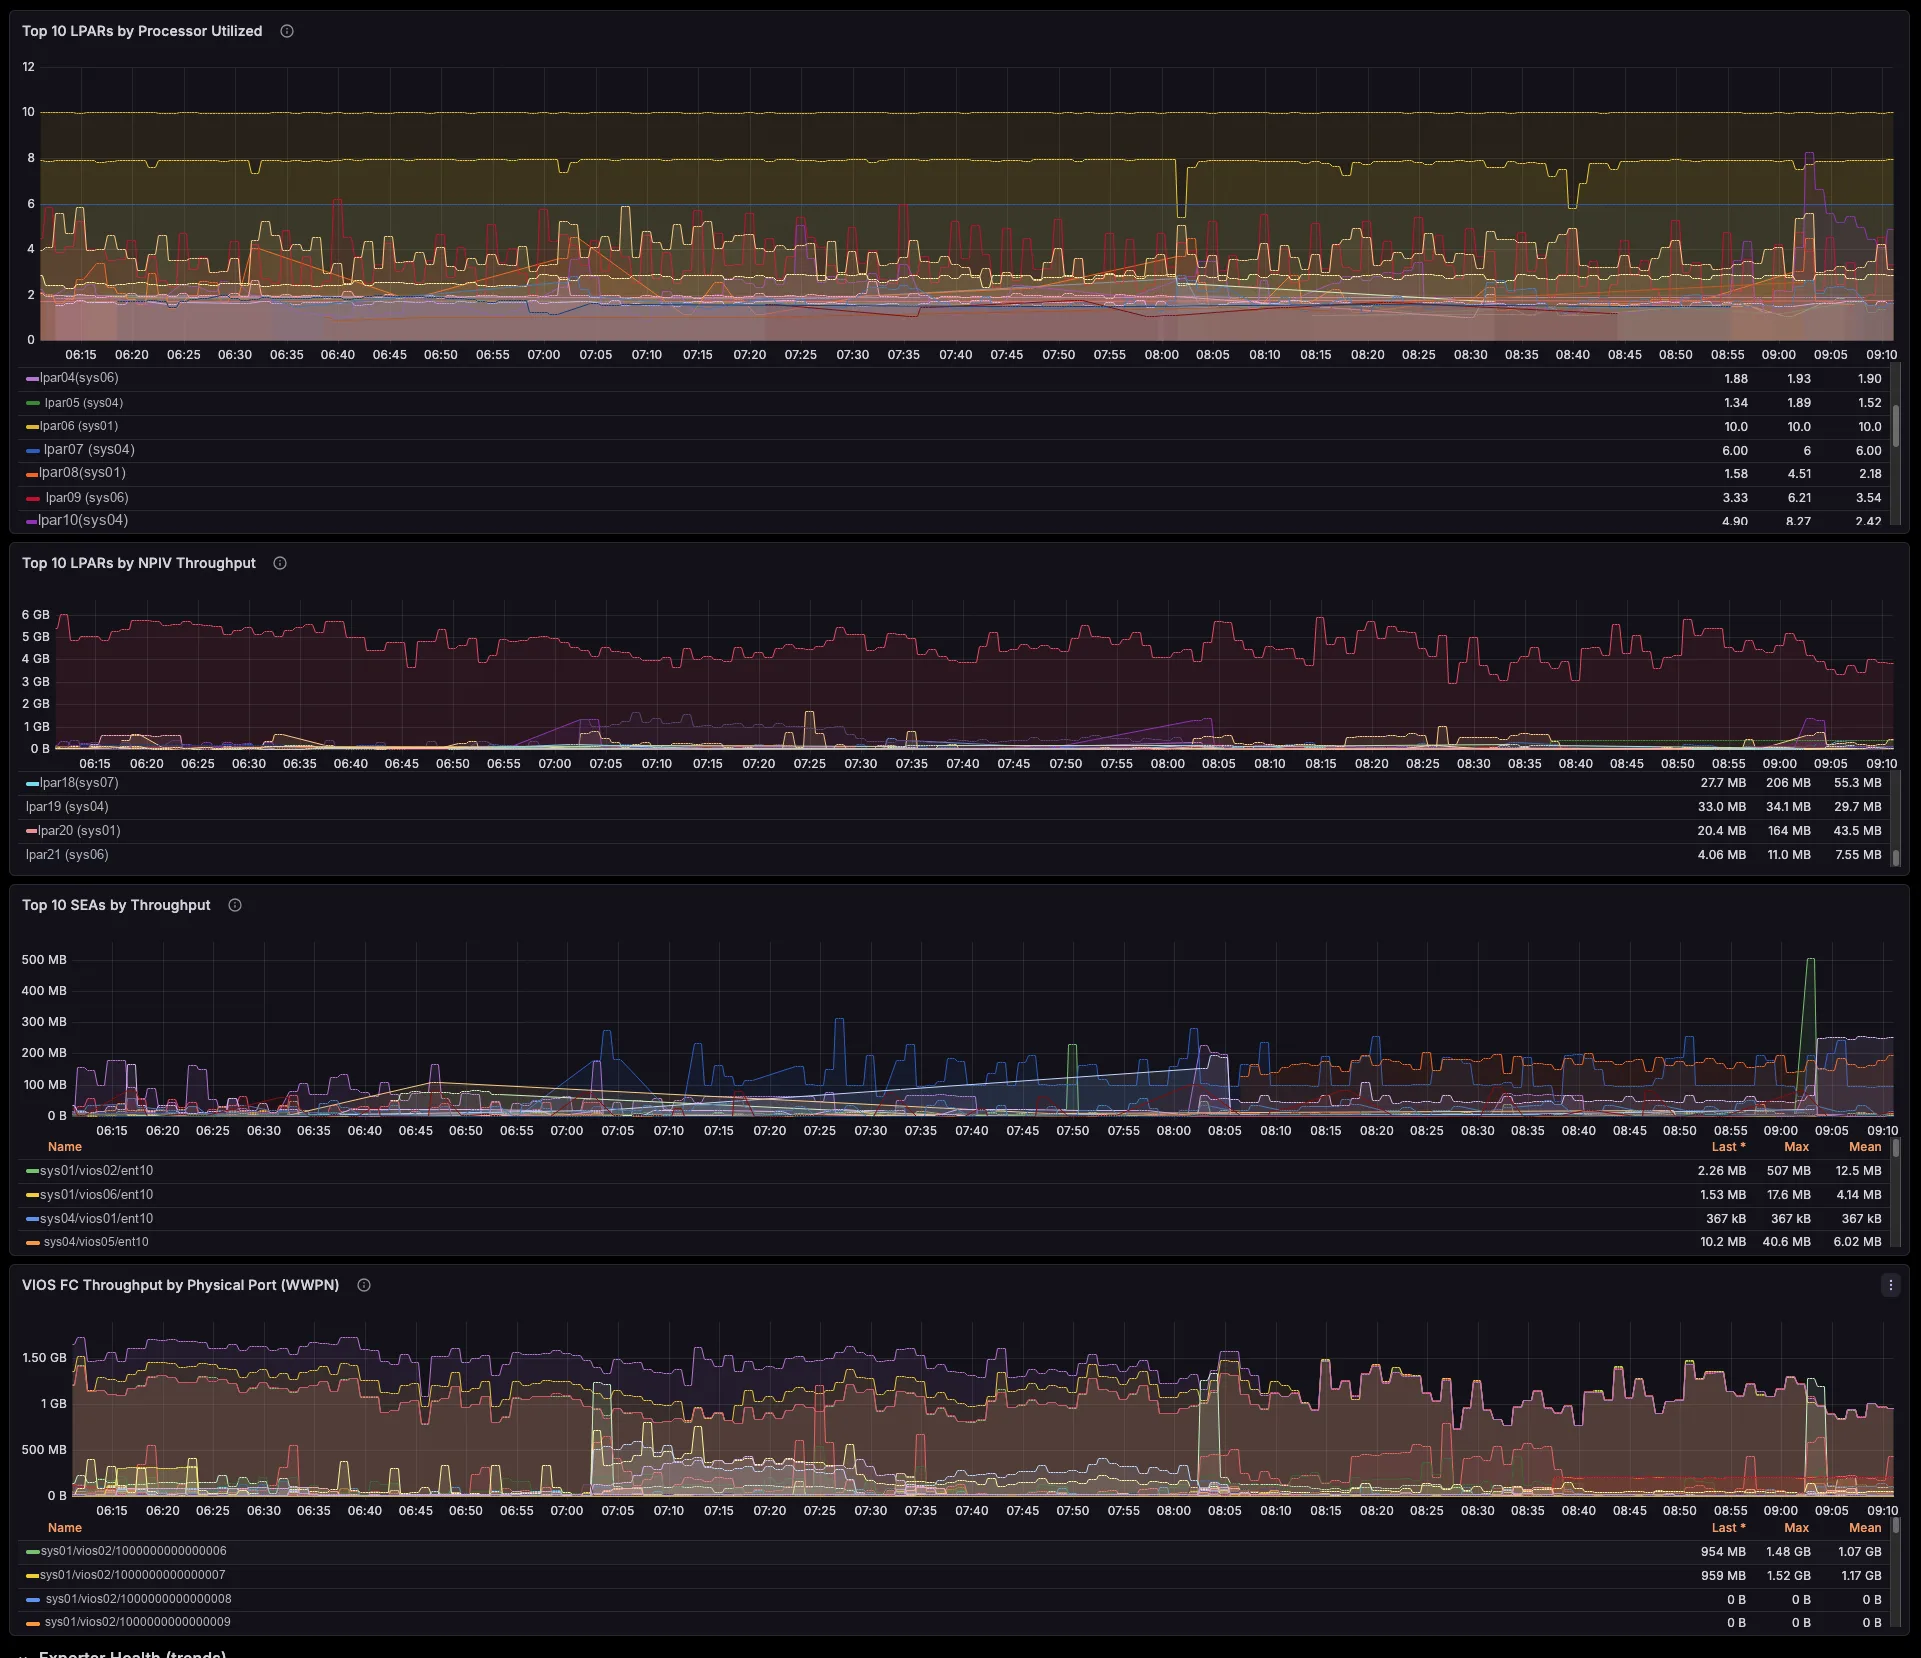Sort VIOS FC legend by Max column
Image resolution: width=1921 pixels, height=1658 pixels.
(x=1797, y=1528)
